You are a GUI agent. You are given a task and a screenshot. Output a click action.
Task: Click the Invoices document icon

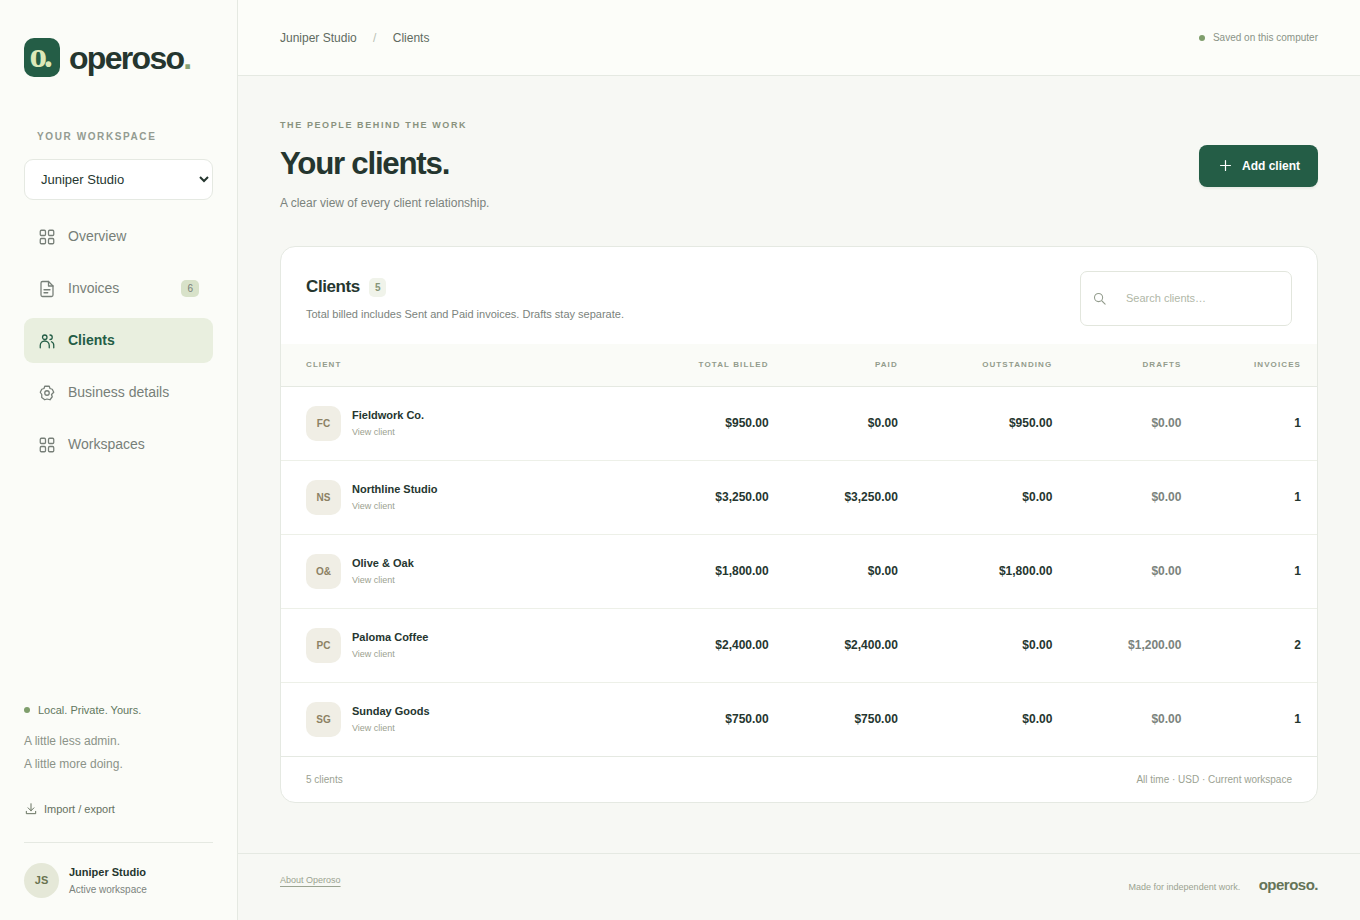[x=47, y=289]
